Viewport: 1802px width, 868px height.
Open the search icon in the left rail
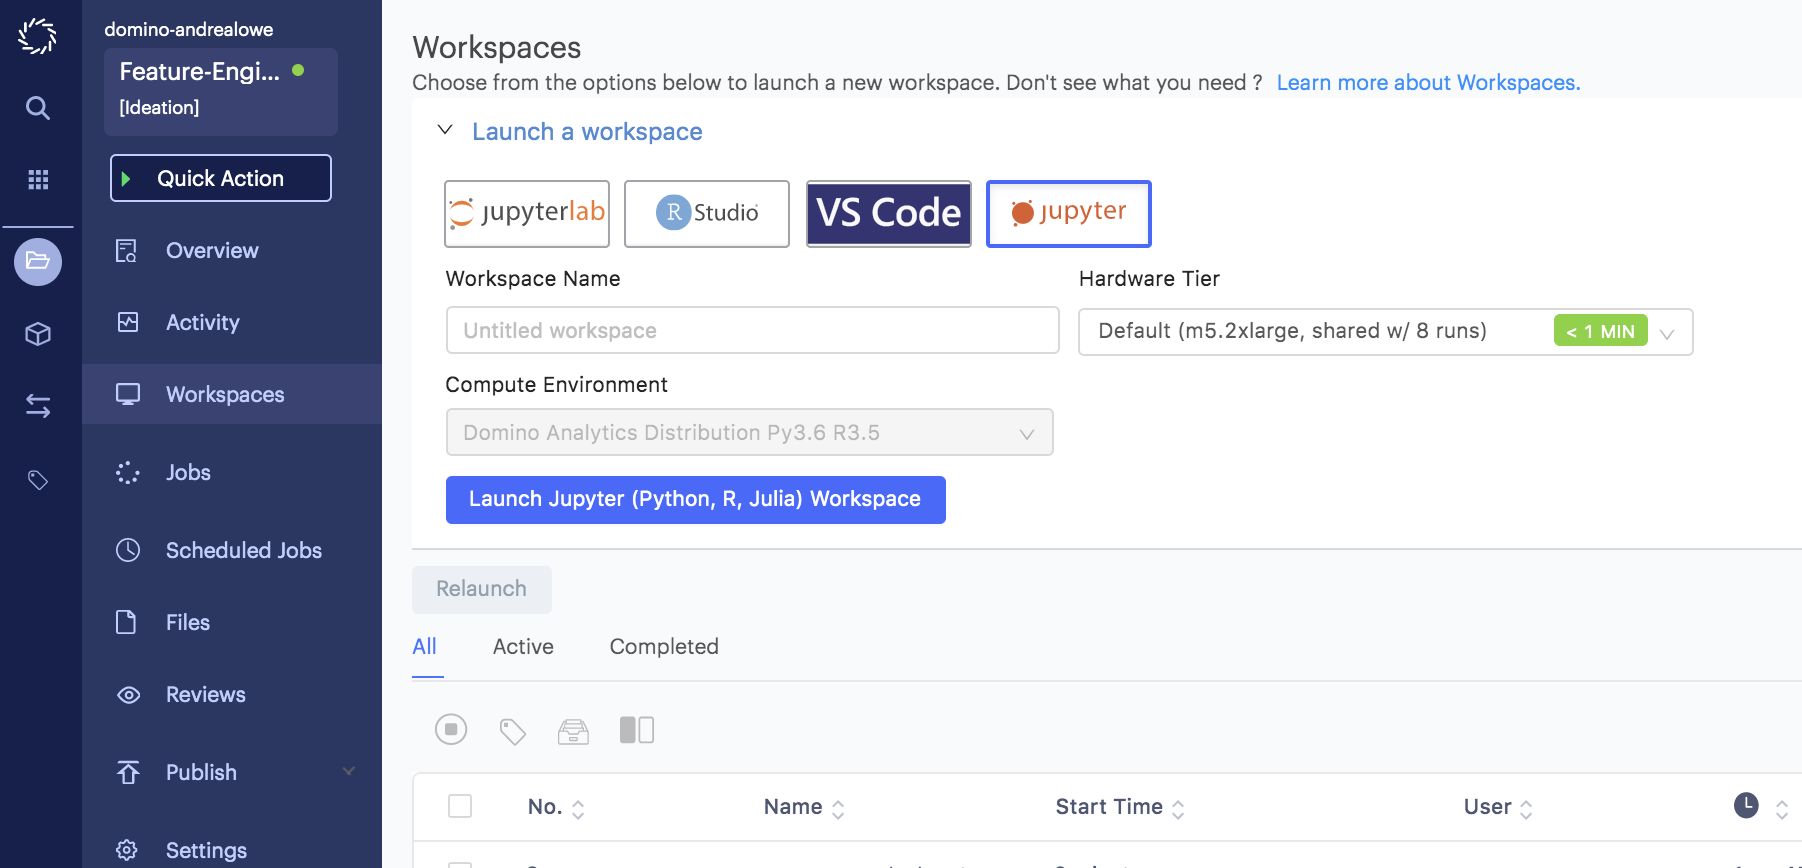[x=38, y=108]
